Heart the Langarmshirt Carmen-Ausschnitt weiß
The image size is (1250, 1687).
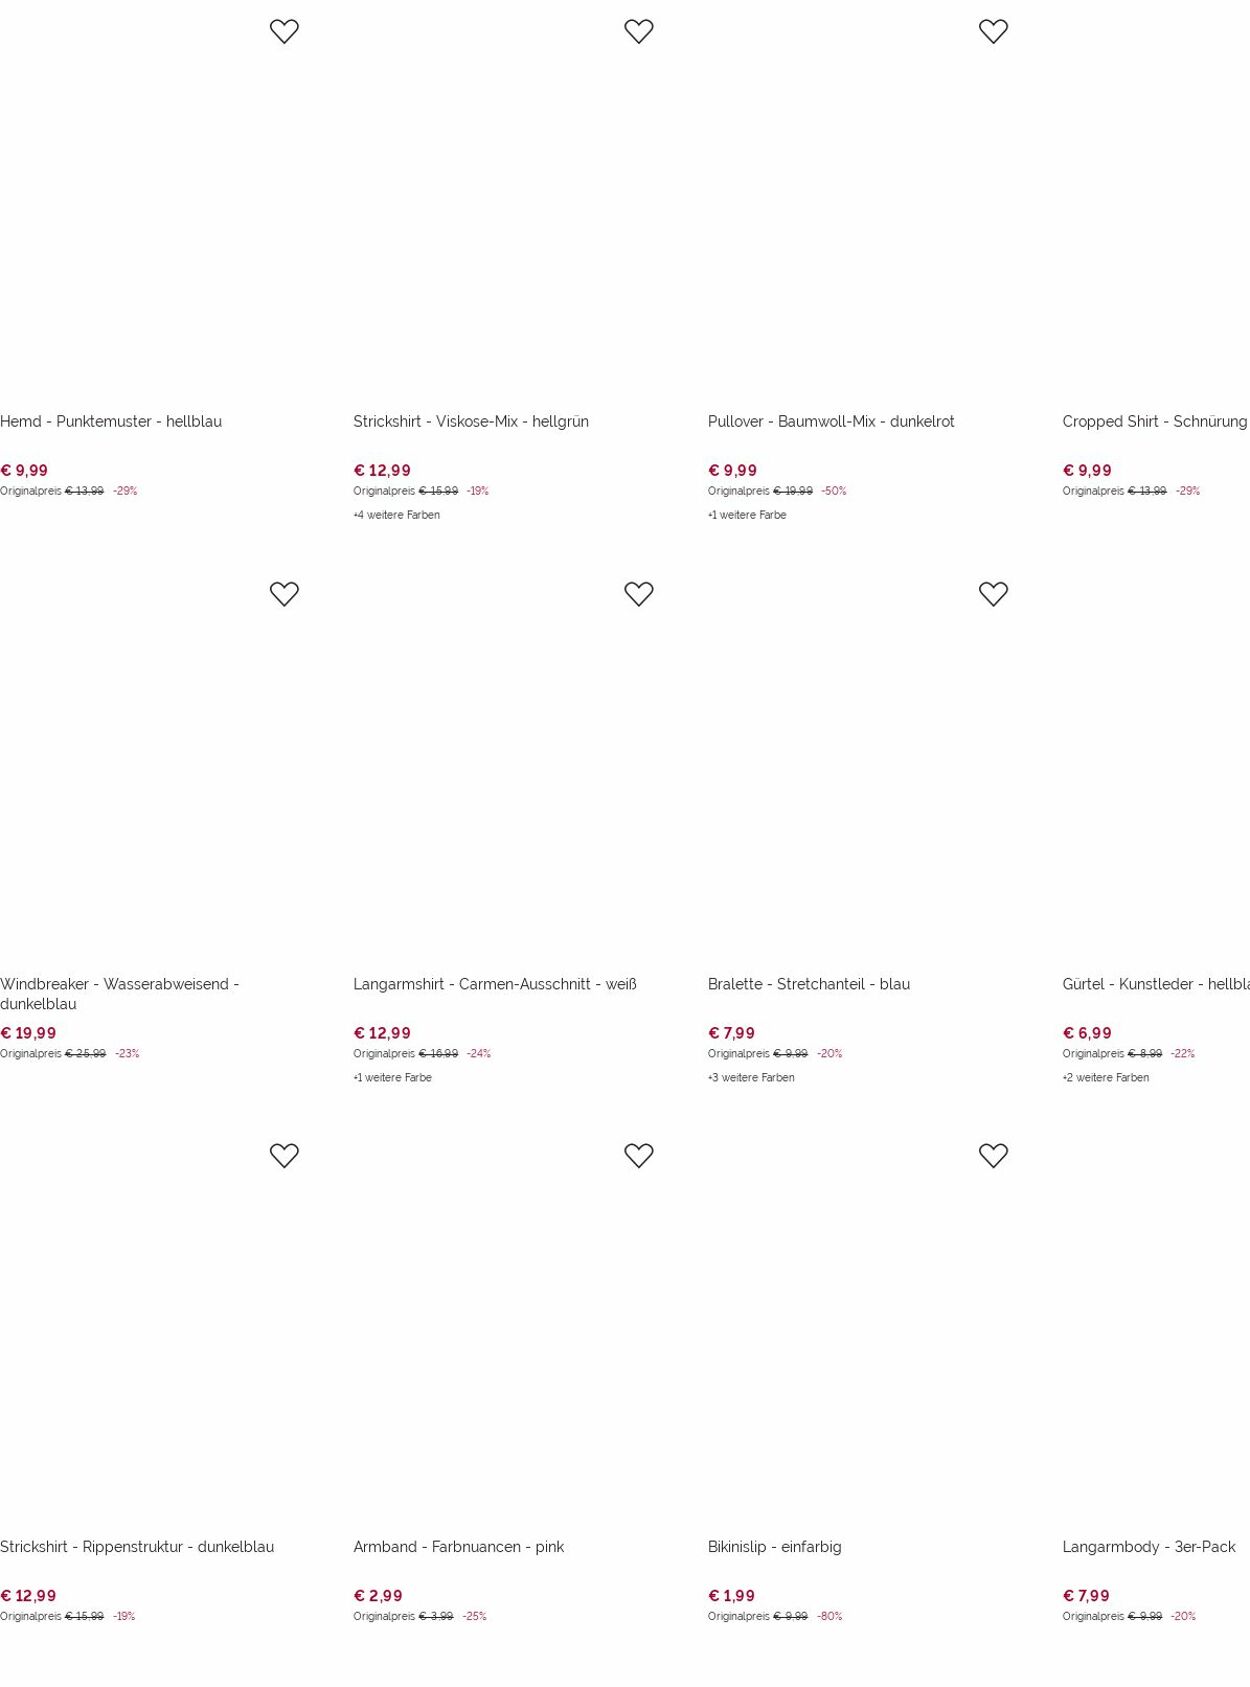(x=638, y=594)
